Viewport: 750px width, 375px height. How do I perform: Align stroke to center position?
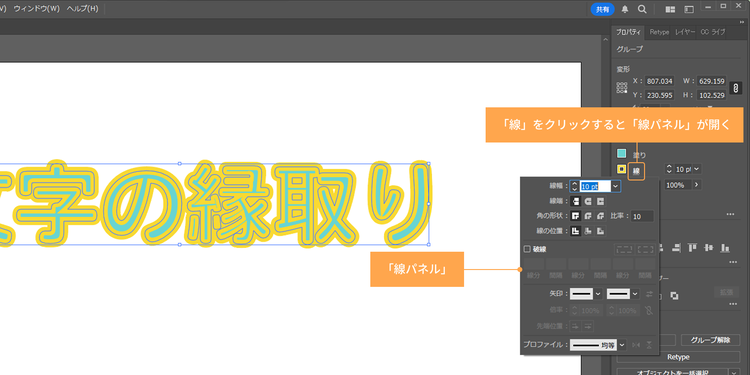point(576,231)
